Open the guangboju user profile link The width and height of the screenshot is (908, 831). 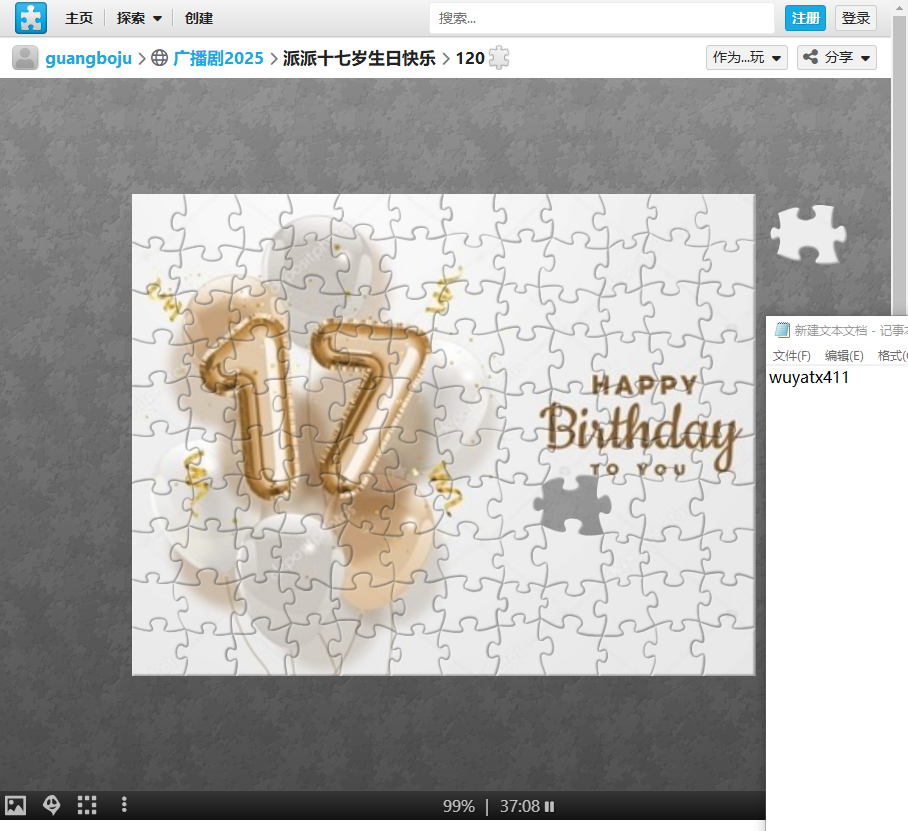[88, 58]
